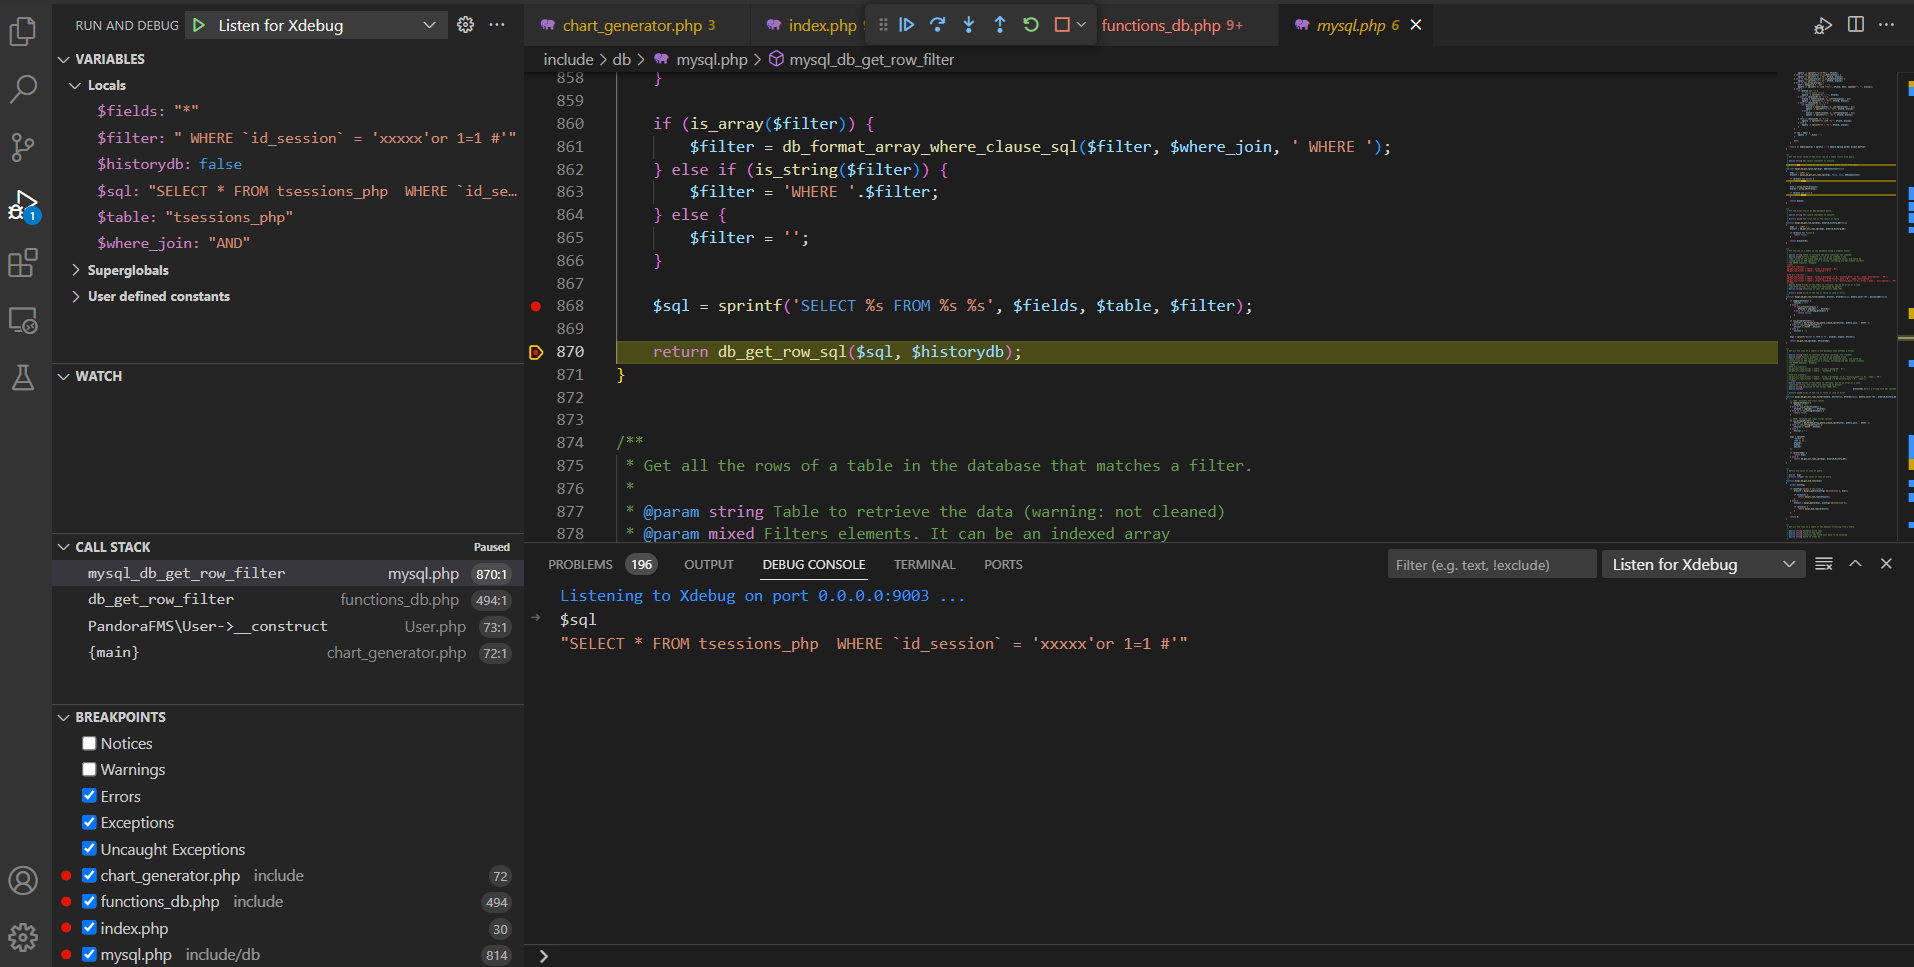
Task: Close the mysql.php editor tab
Action: coord(1416,25)
